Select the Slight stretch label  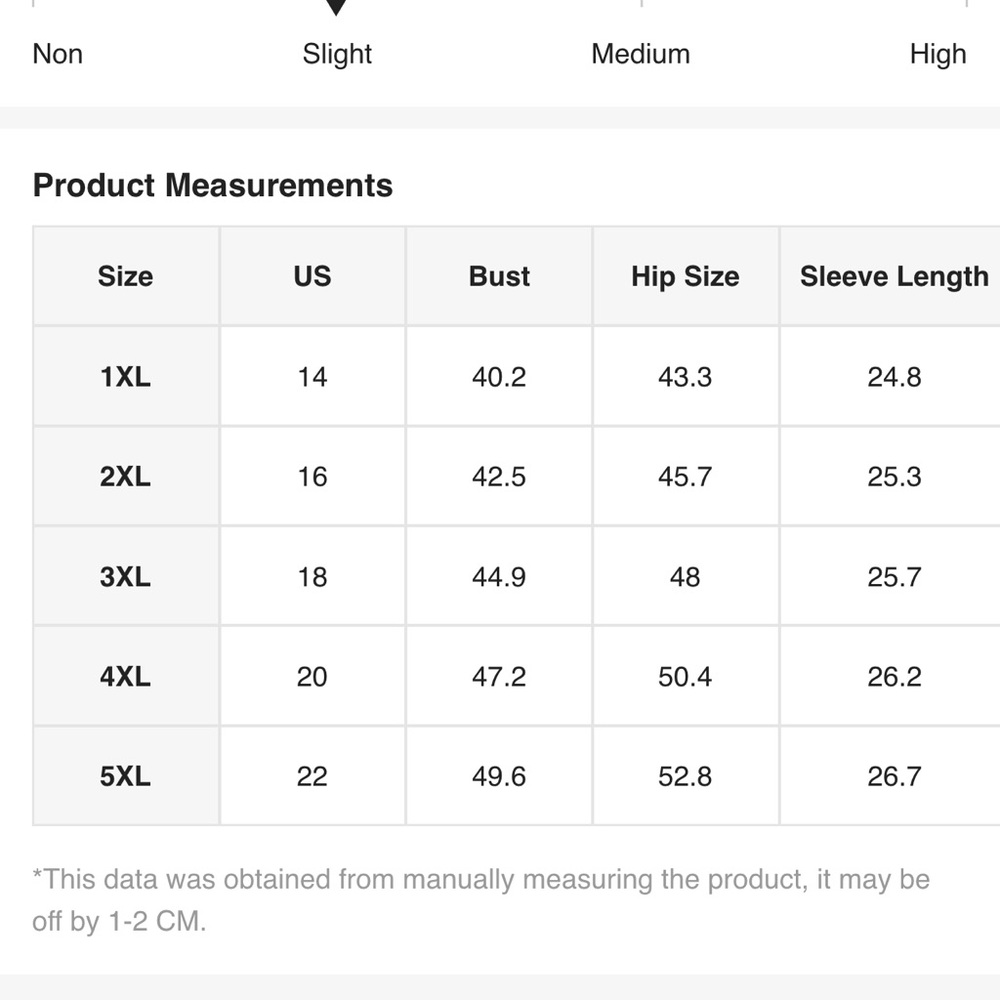tap(337, 54)
